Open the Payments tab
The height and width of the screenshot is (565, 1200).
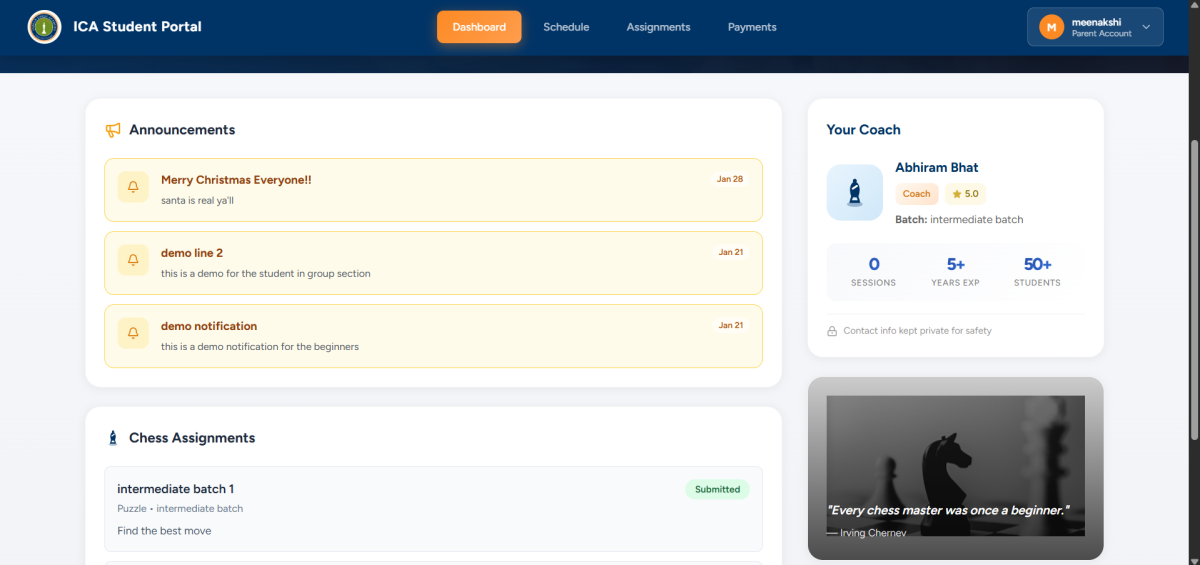(752, 27)
